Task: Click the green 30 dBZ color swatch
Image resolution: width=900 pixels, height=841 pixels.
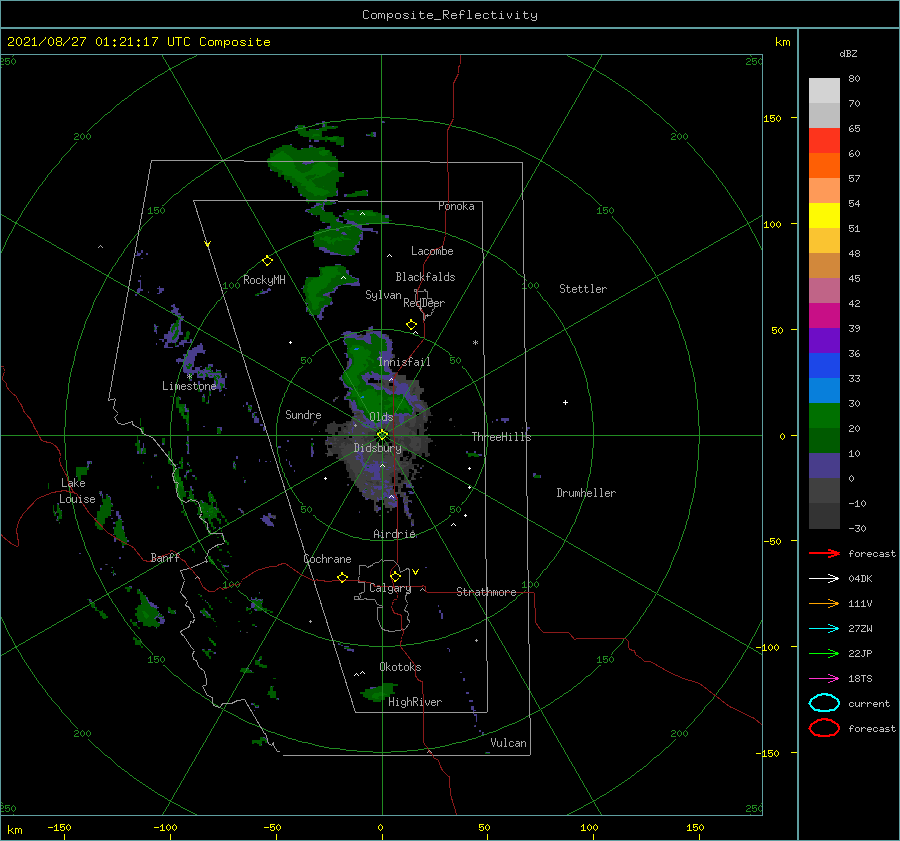Action: tap(824, 415)
